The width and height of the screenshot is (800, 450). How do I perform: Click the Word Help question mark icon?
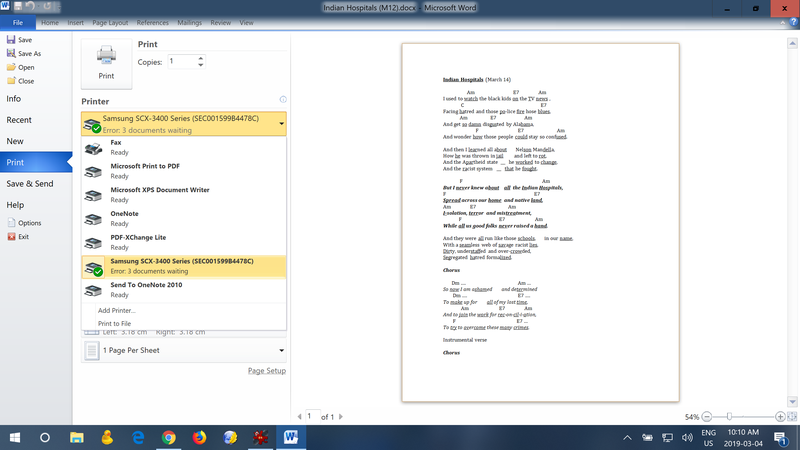point(794,22)
